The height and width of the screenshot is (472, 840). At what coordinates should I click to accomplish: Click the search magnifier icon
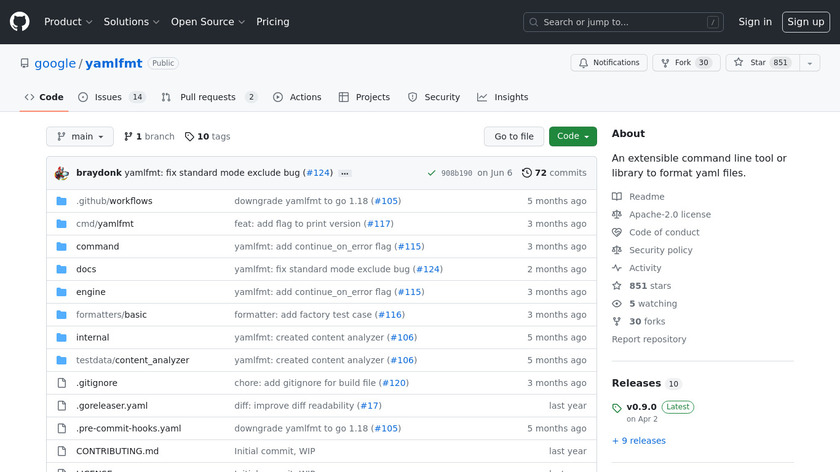tap(534, 22)
